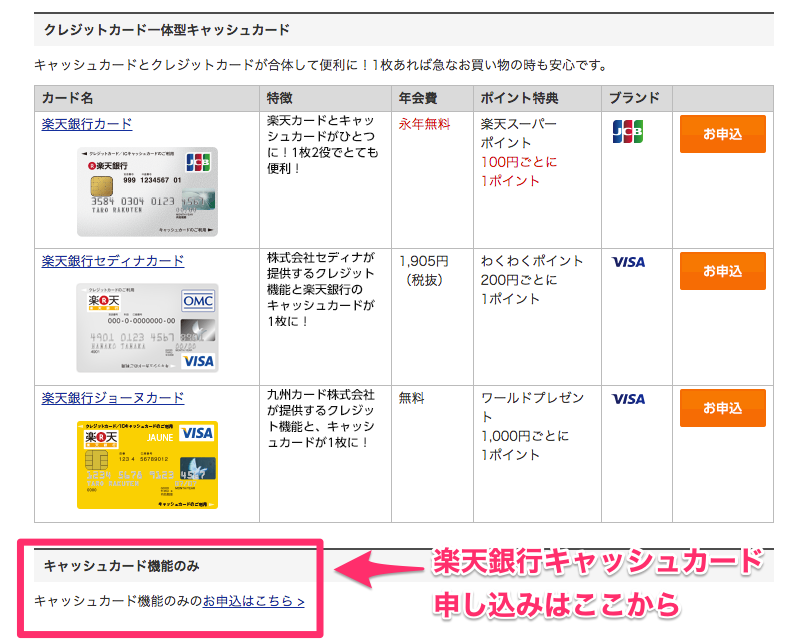Click the JCB brand logo
Viewport: 799px width, 644px height.
(628, 131)
